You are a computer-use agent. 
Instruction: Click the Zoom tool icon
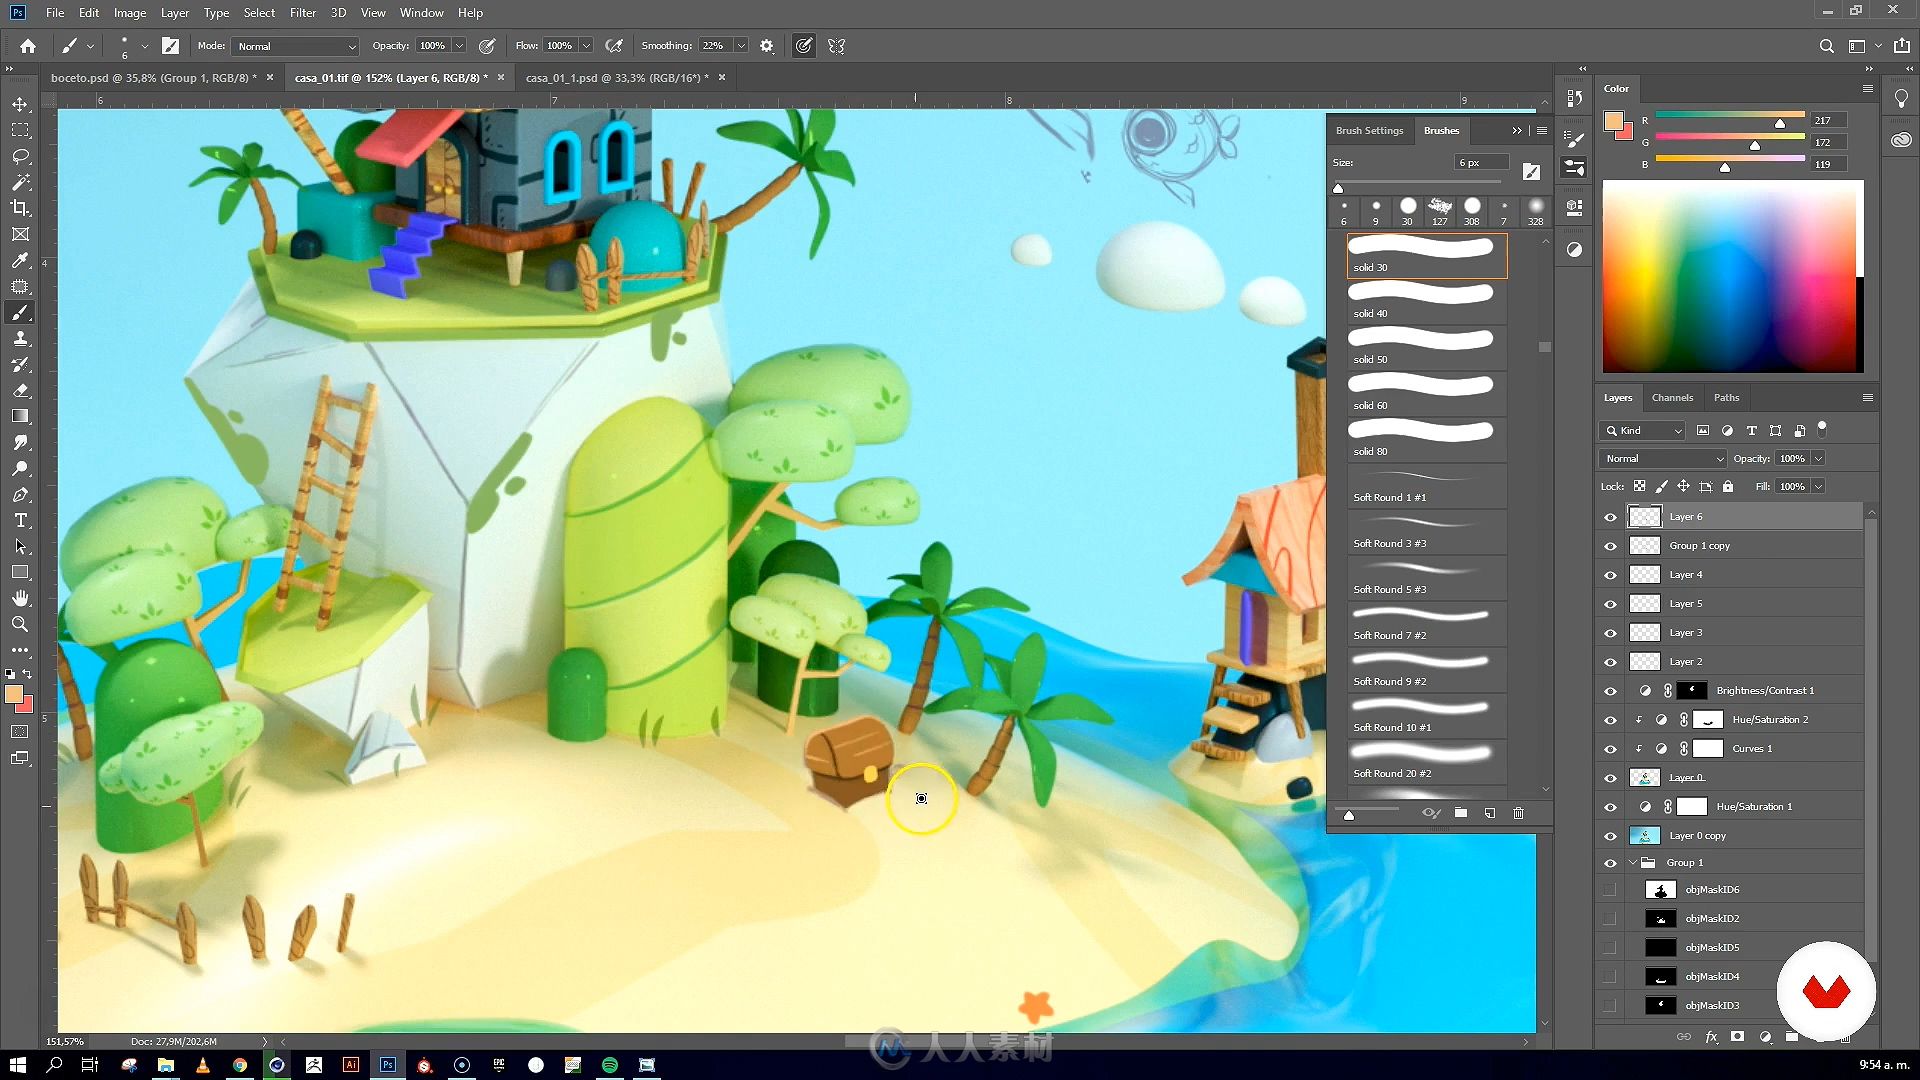[x=20, y=622]
